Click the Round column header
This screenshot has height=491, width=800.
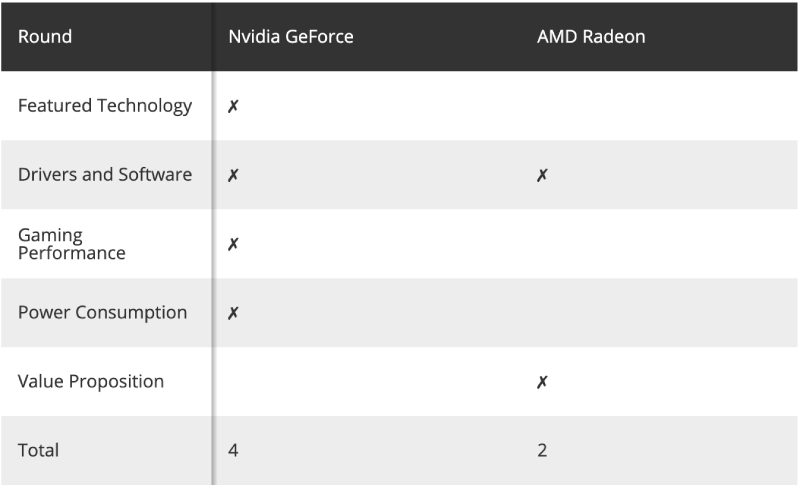point(45,37)
